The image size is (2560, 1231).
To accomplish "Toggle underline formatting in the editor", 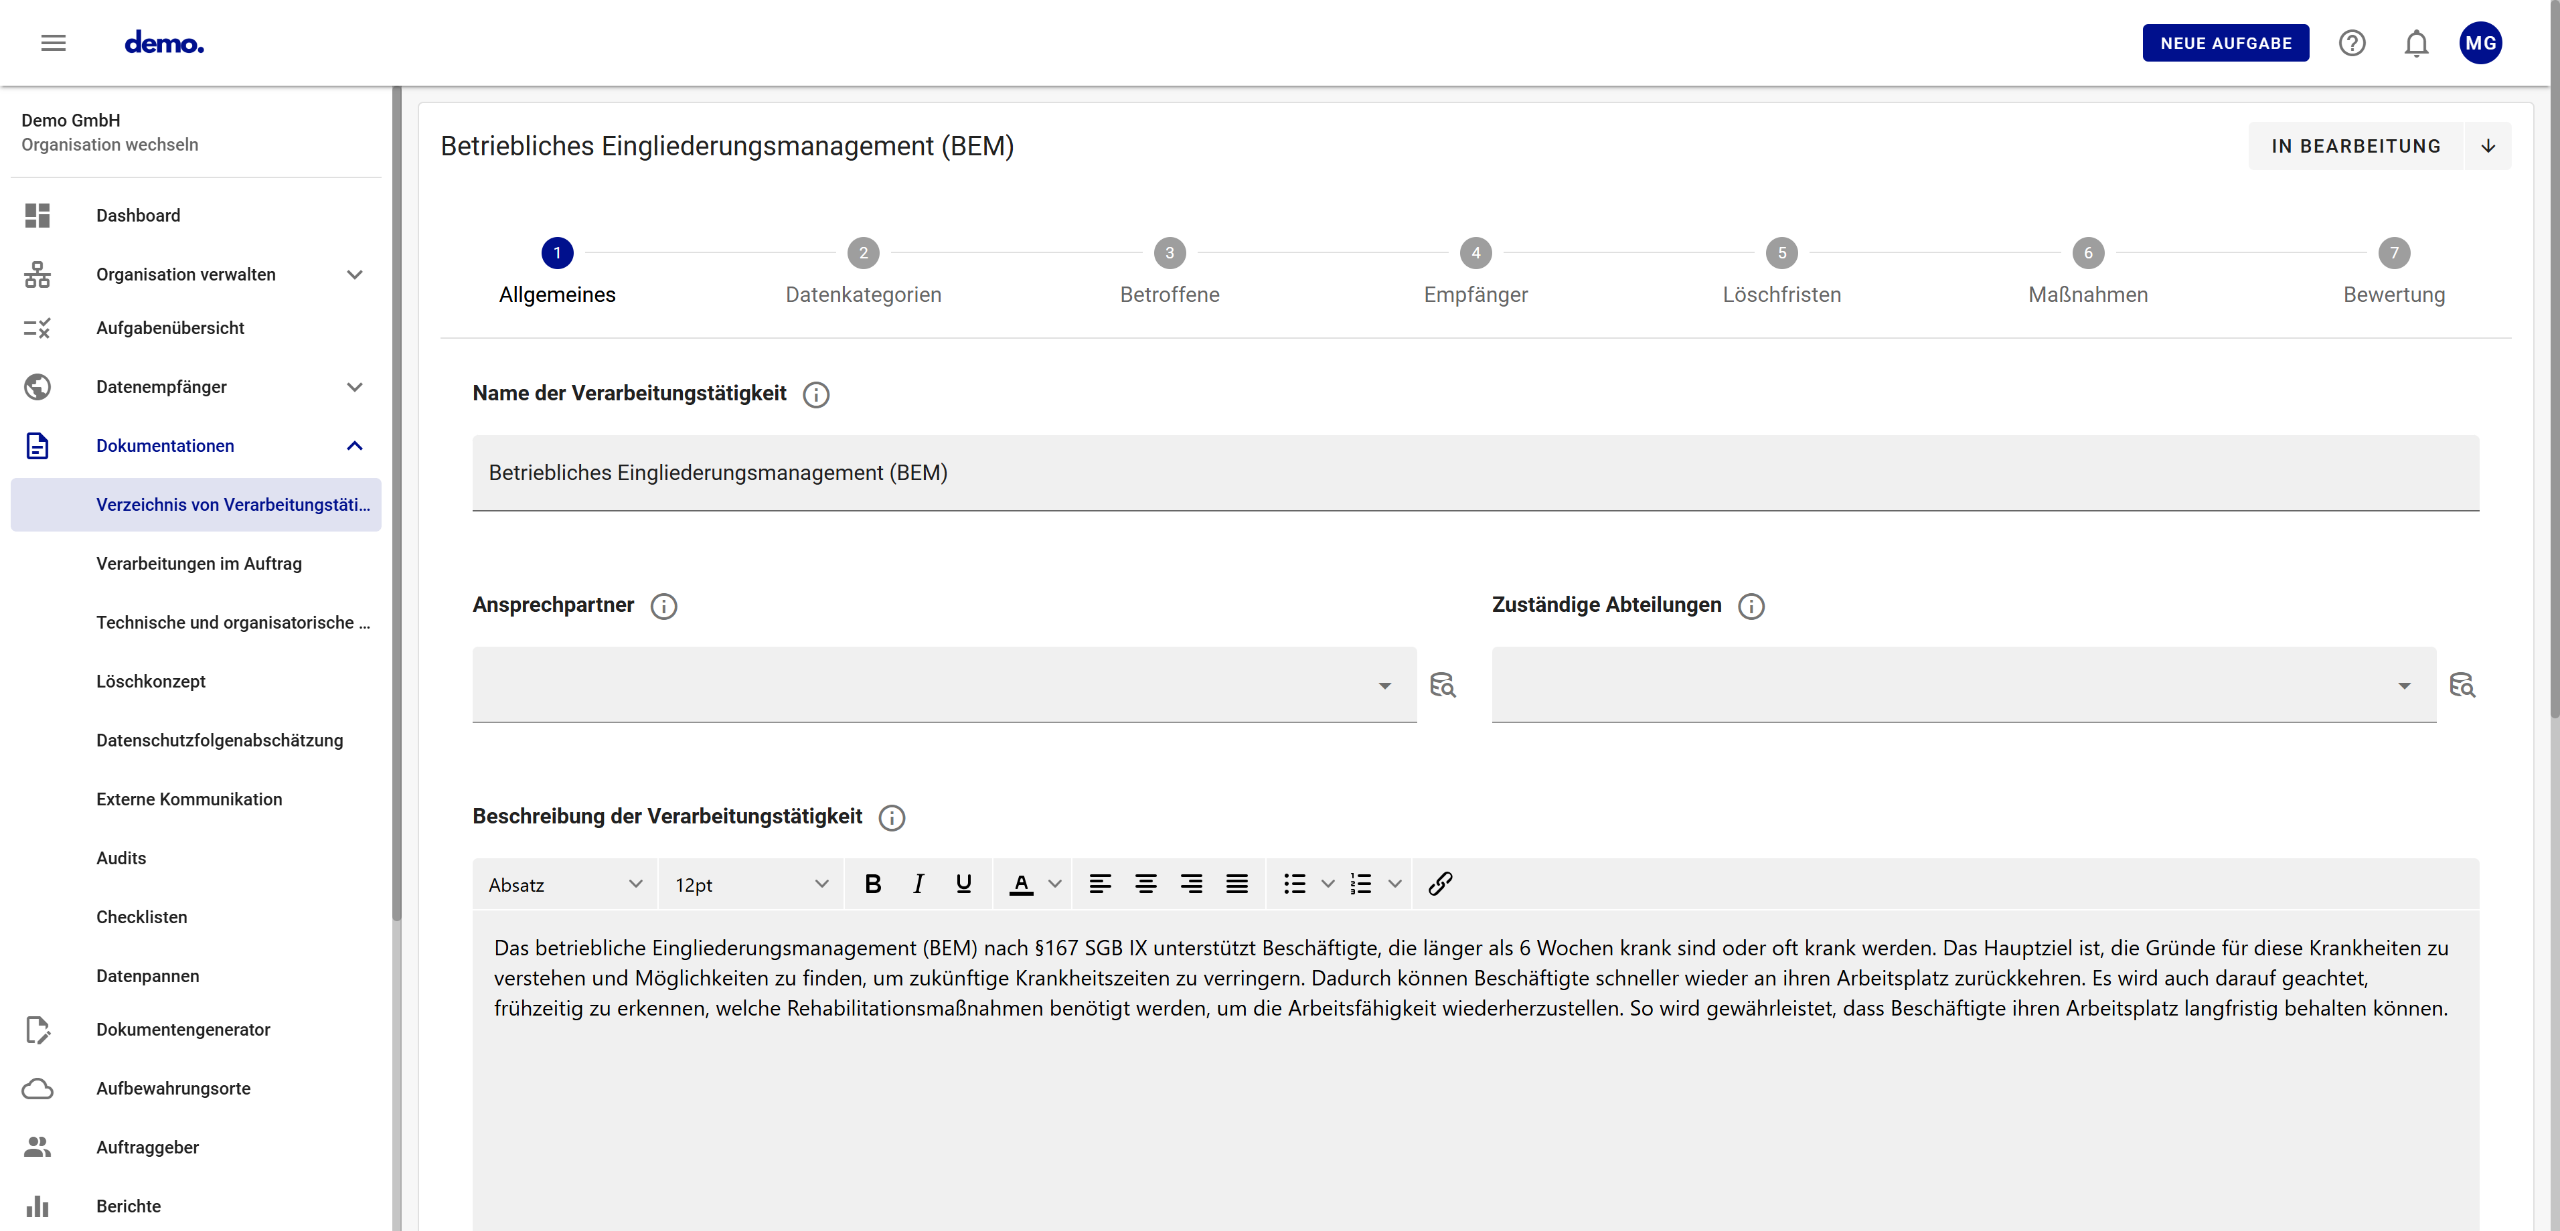I will (x=962, y=883).
